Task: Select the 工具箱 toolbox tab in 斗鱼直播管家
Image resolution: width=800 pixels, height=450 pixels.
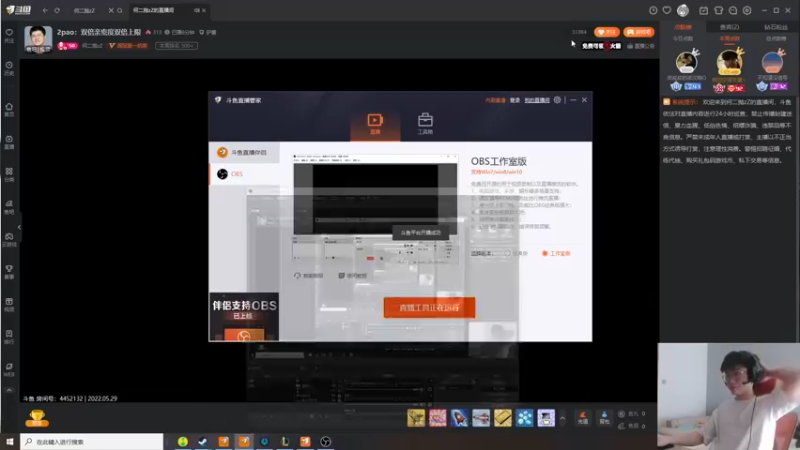Action: (x=425, y=124)
